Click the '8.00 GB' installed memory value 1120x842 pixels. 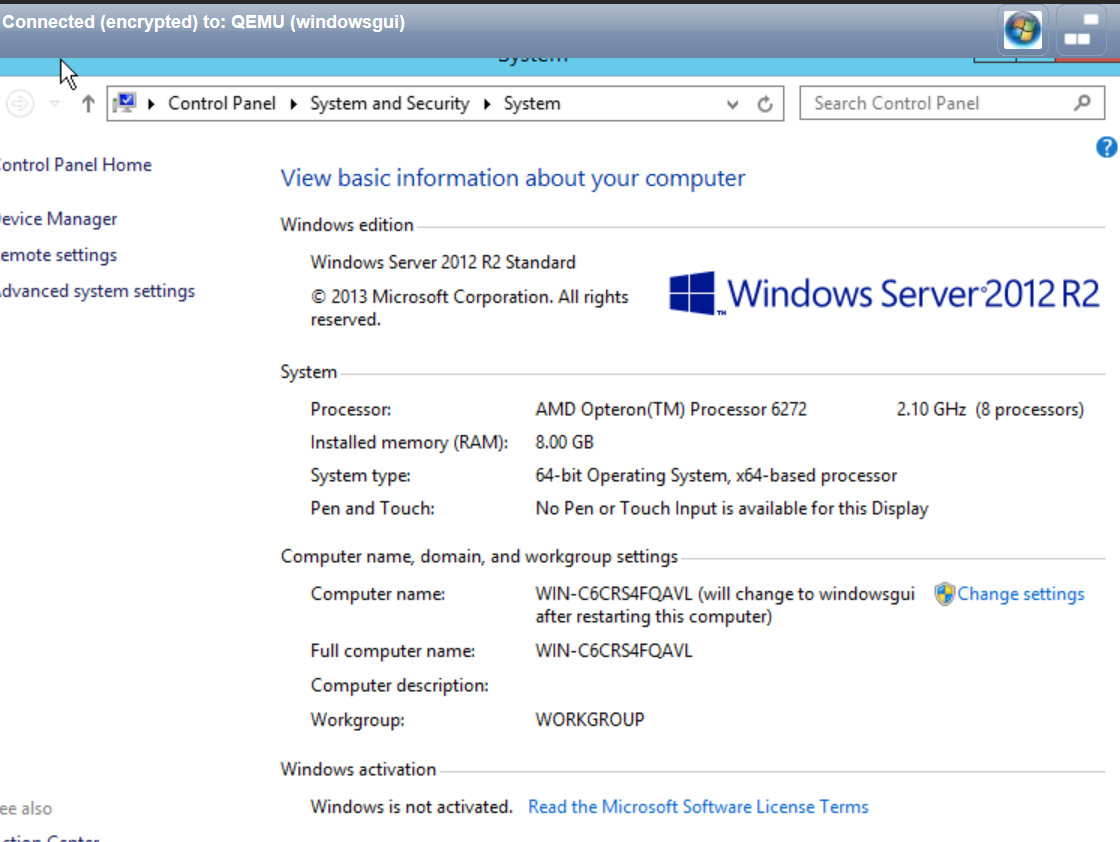tap(564, 443)
